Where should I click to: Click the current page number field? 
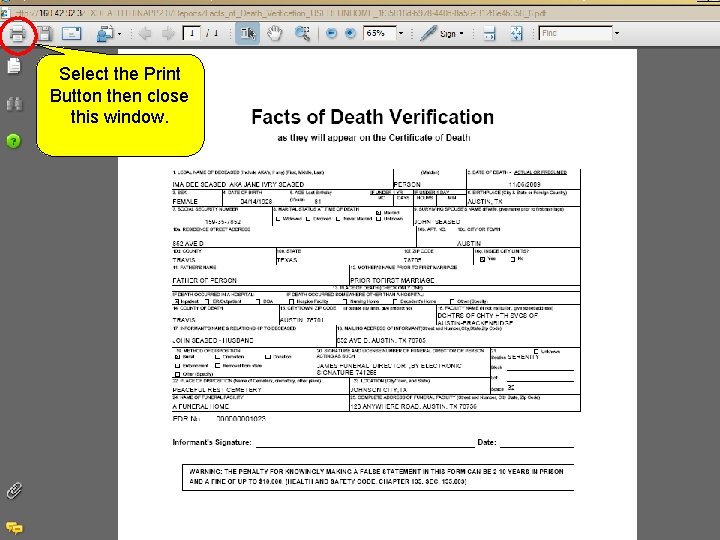(x=191, y=33)
